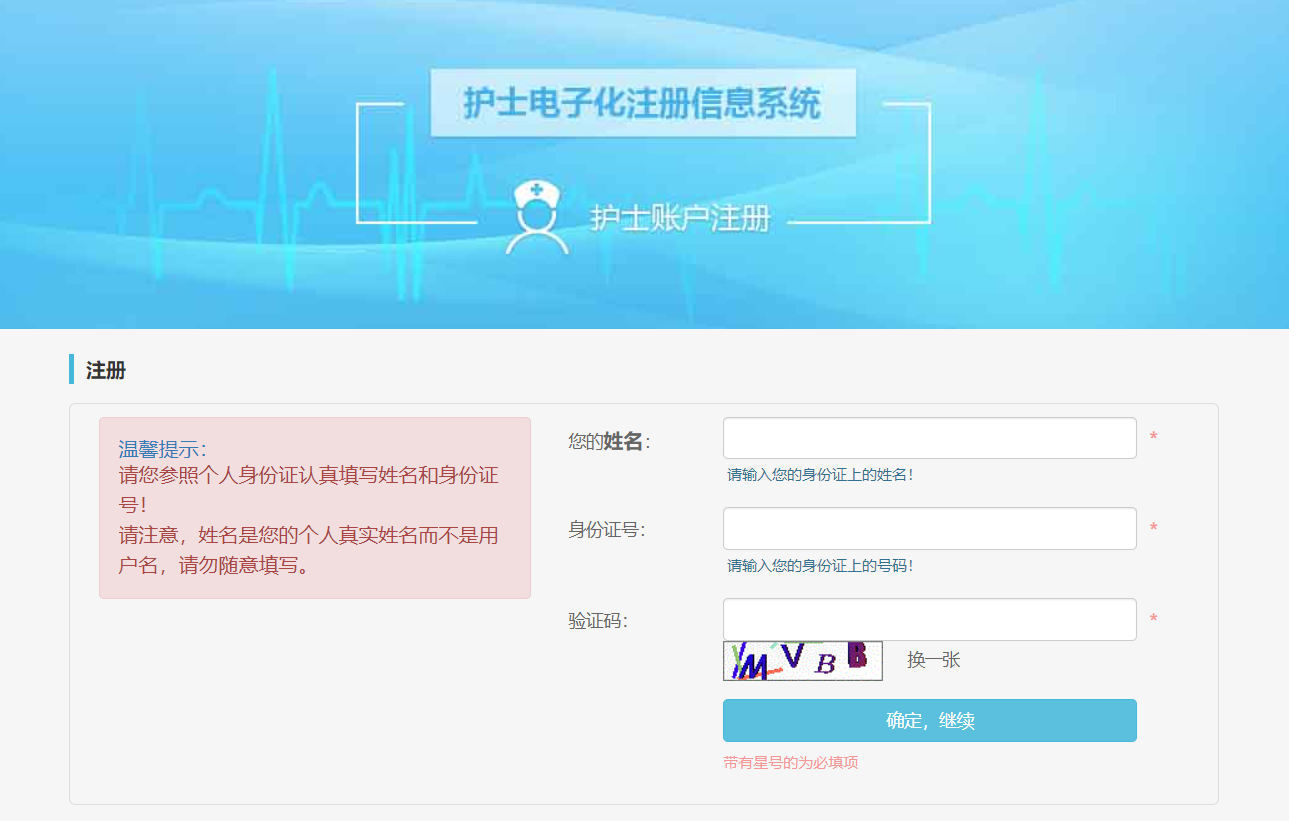Click the red asterisk beside ID number field
This screenshot has height=821, width=1289.
click(x=1153, y=528)
